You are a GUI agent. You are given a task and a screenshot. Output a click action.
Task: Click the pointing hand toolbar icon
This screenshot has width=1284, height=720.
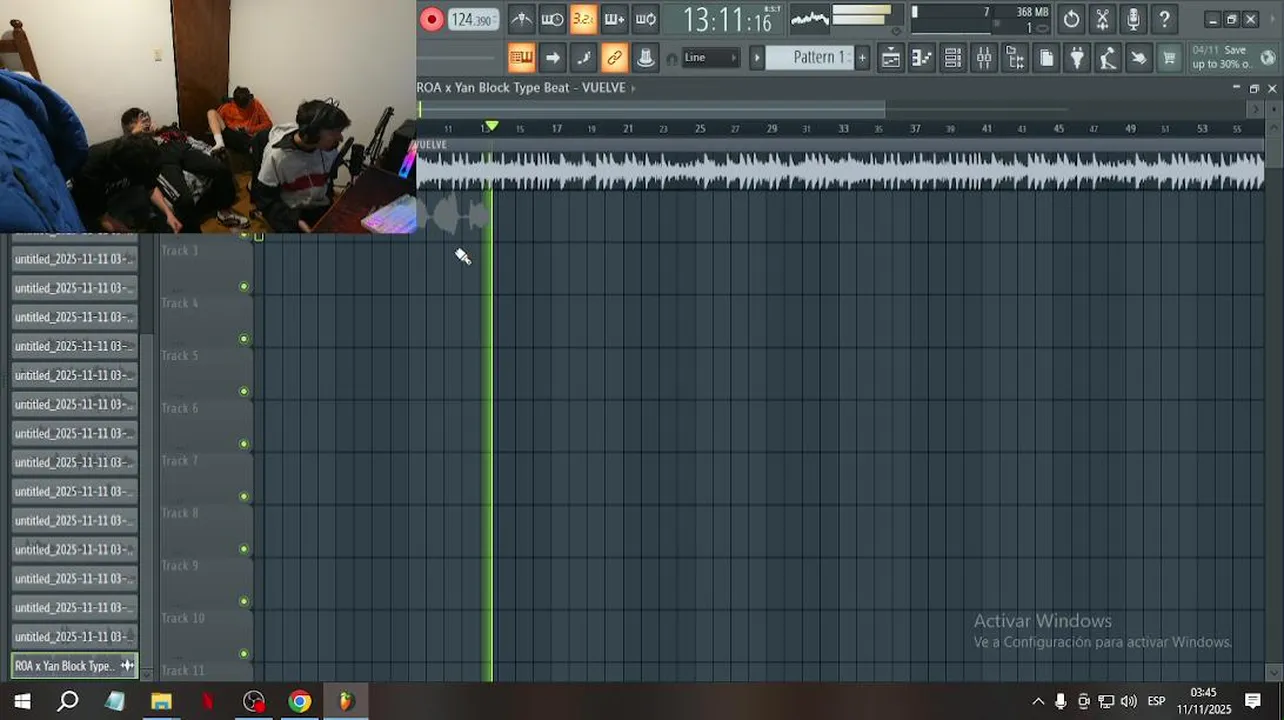pos(1139,58)
